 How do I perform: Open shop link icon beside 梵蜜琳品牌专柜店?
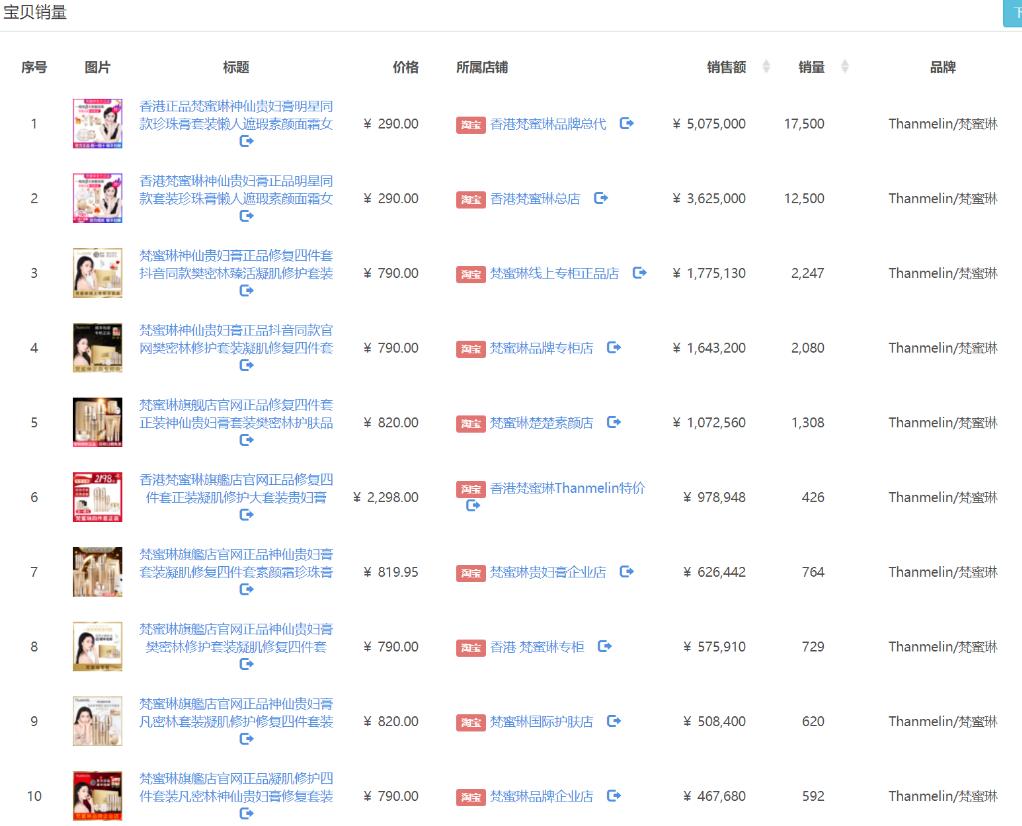pos(614,347)
